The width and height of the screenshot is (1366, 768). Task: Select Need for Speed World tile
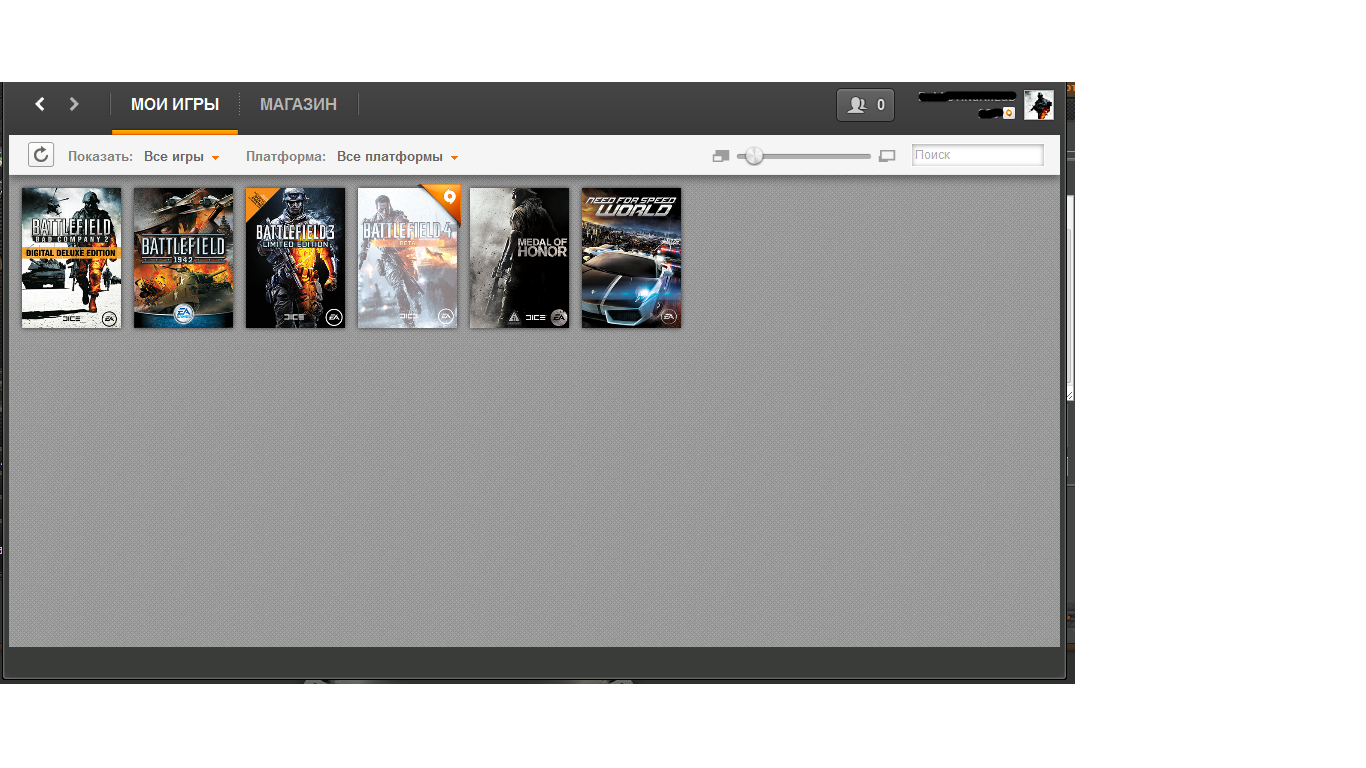632,258
